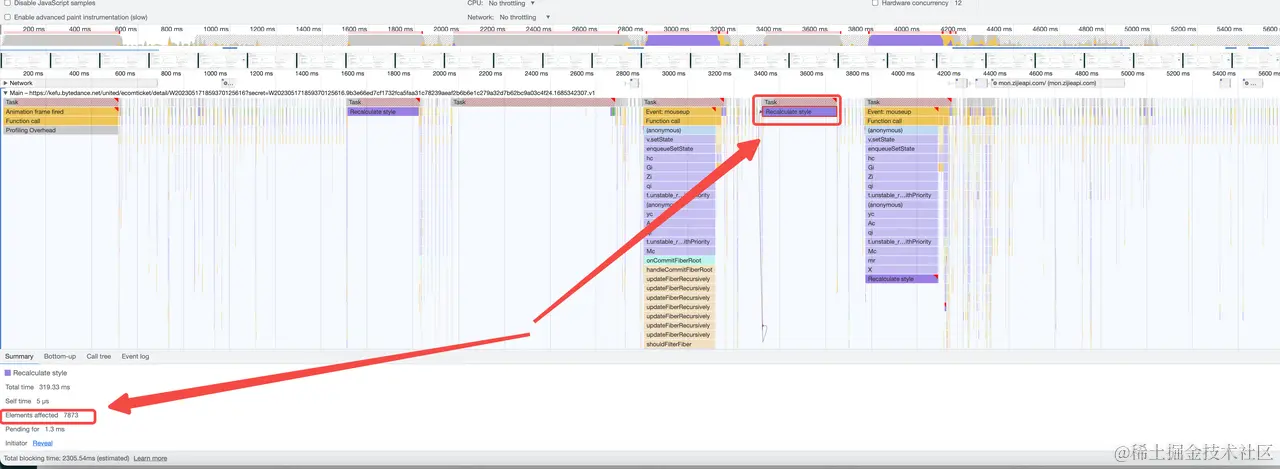The width and height of the screenshot is (1280, 469).
Task: Toggle Hardware concurrency checkbox
Action: [x=876, y=4]
